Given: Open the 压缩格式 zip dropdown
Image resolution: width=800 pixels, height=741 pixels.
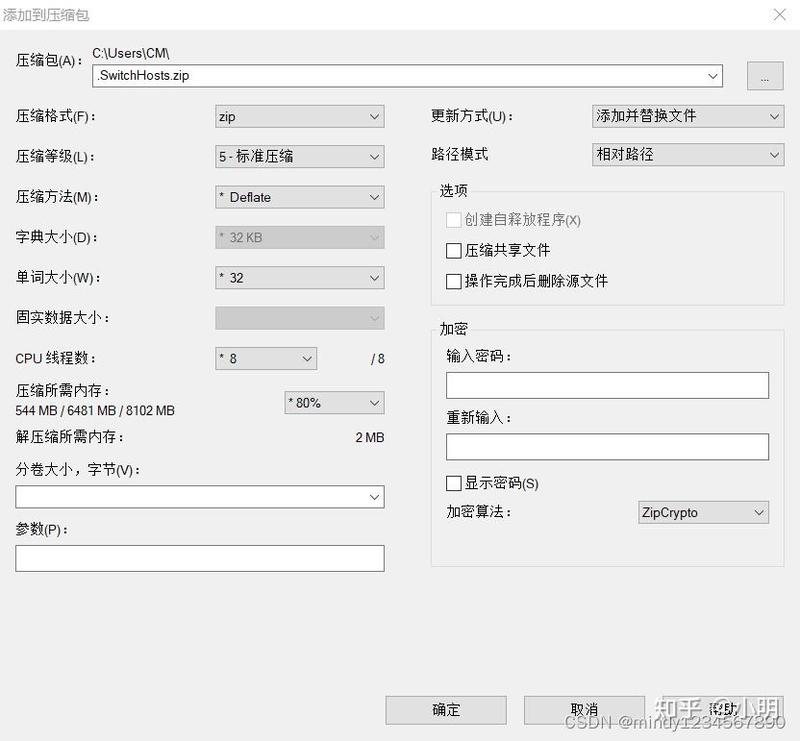Looking at the screenshot, I should point(299,116).
